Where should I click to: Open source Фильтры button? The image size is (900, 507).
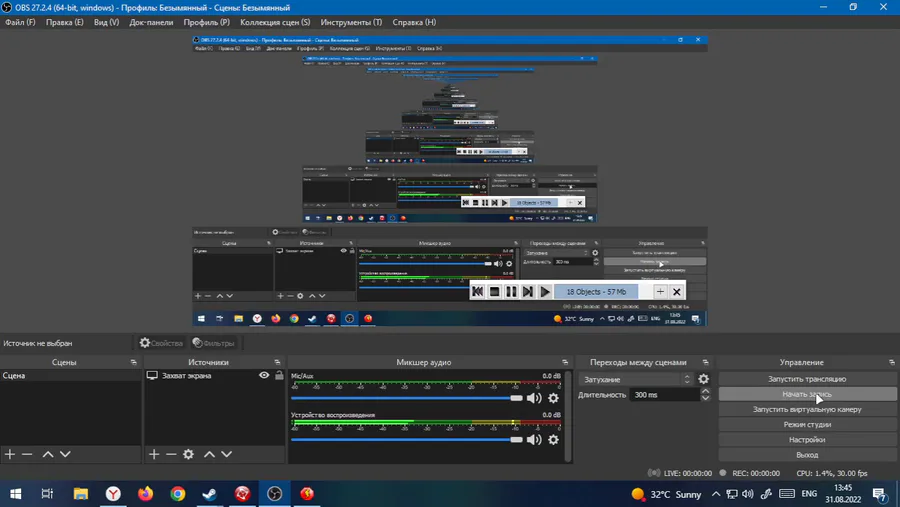point(214,343)
